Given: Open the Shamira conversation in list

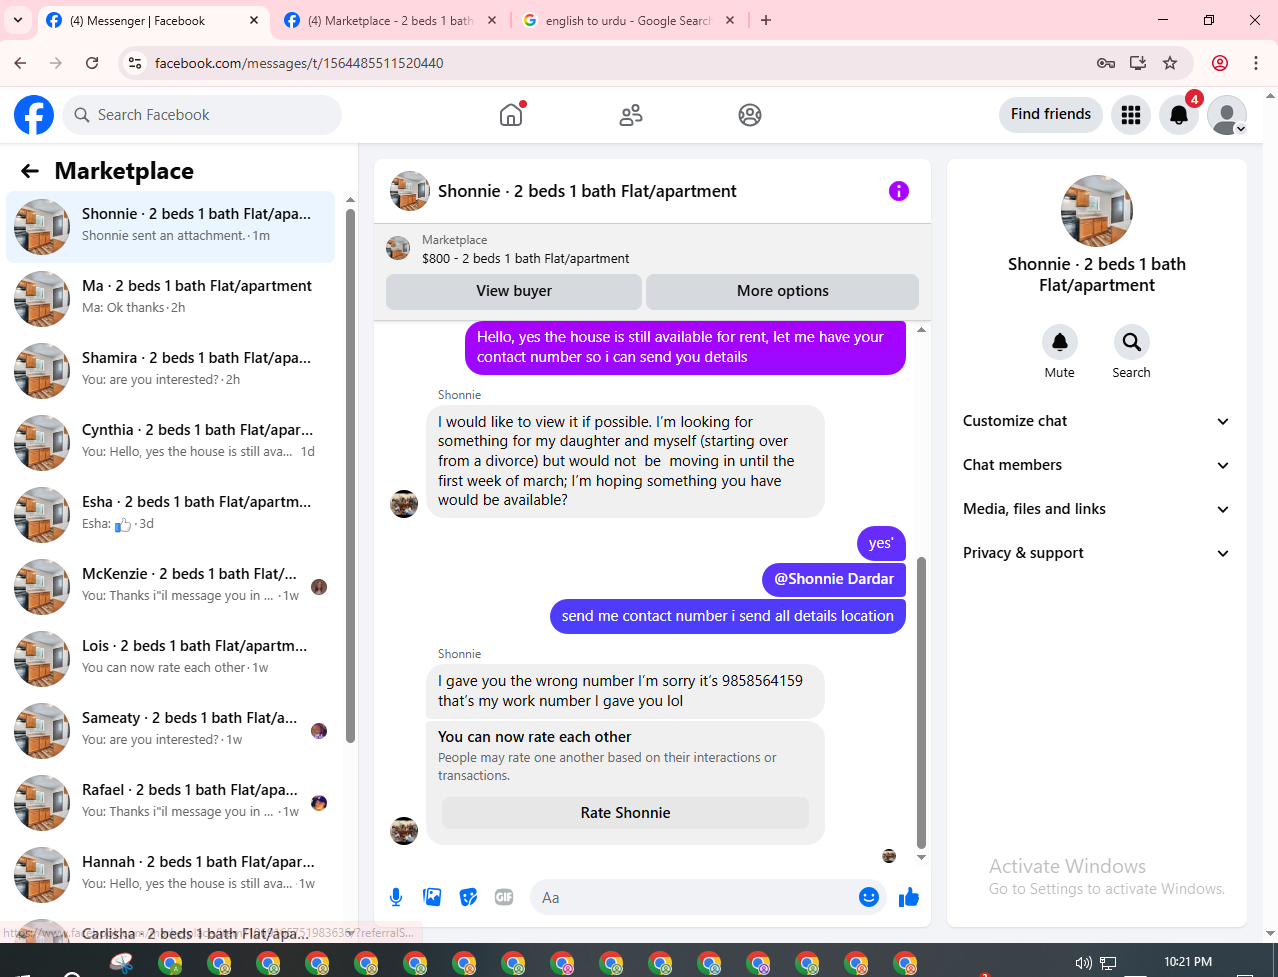Looking at the screenshot, I should 171,371.
